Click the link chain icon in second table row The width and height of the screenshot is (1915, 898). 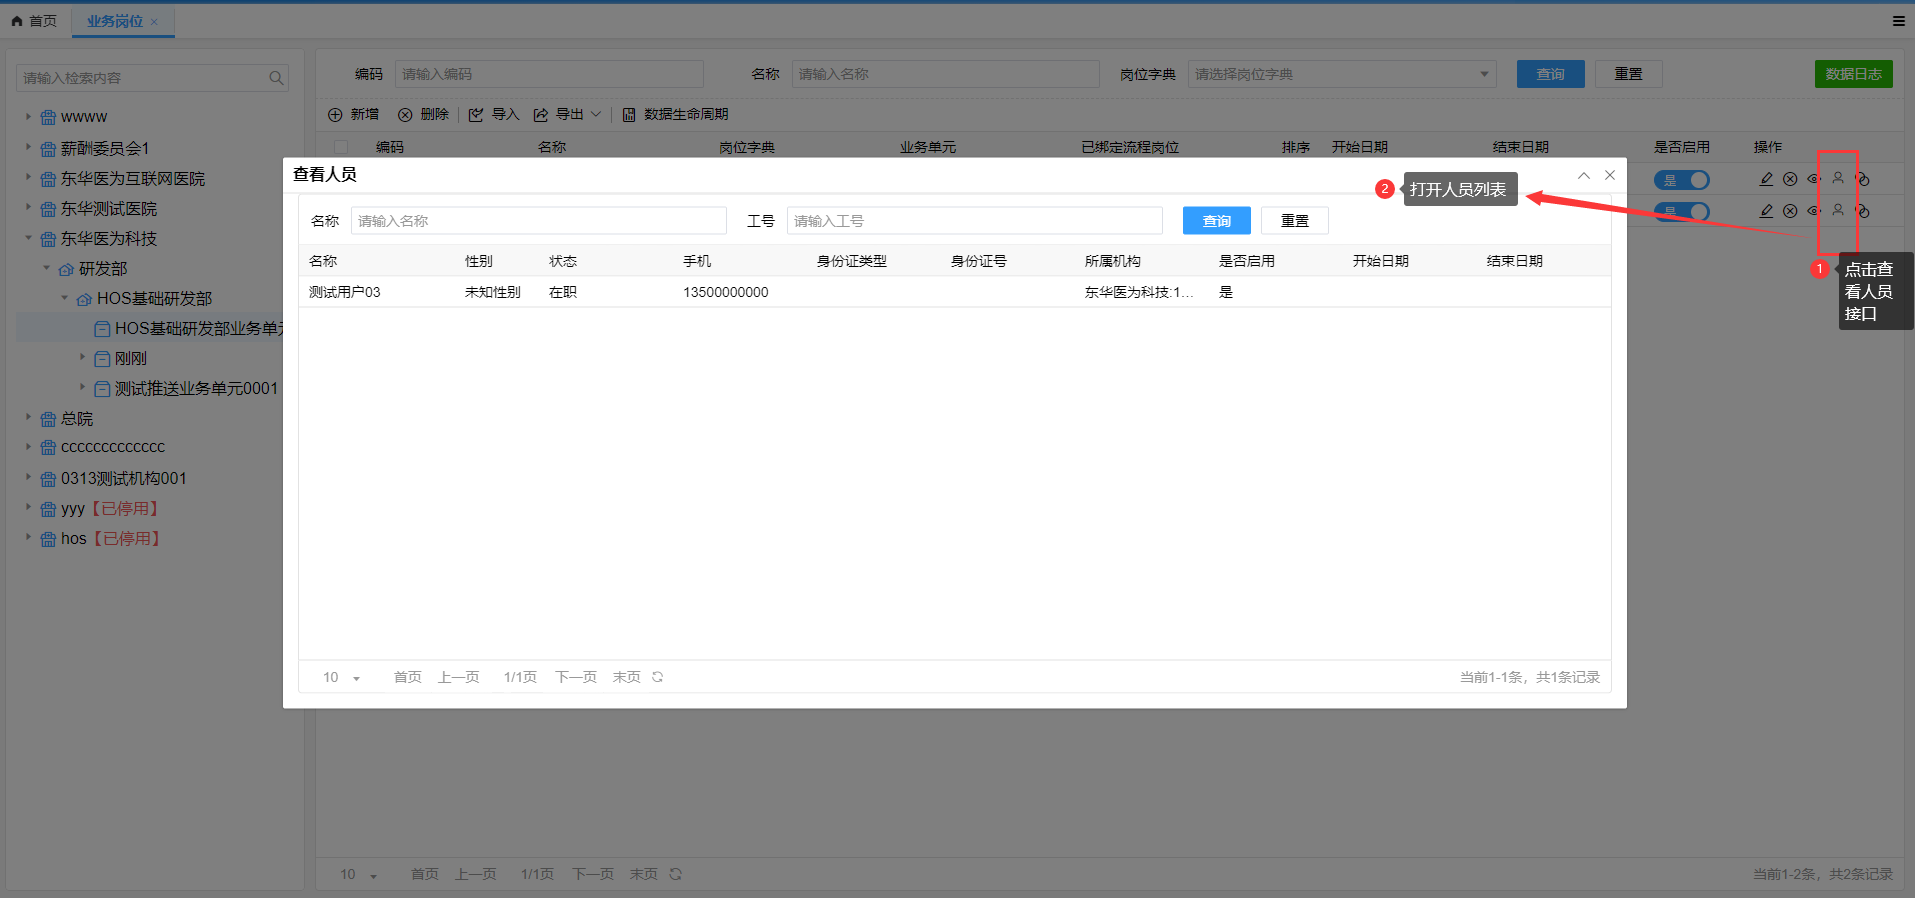point(1862,211)
